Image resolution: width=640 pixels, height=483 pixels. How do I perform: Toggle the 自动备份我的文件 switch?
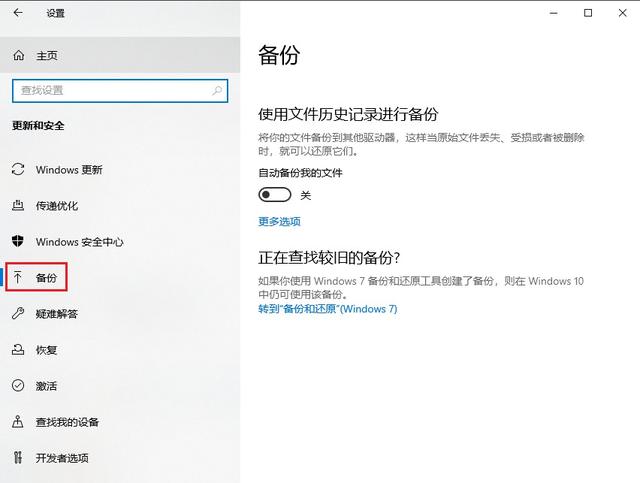tap(275, 195)
